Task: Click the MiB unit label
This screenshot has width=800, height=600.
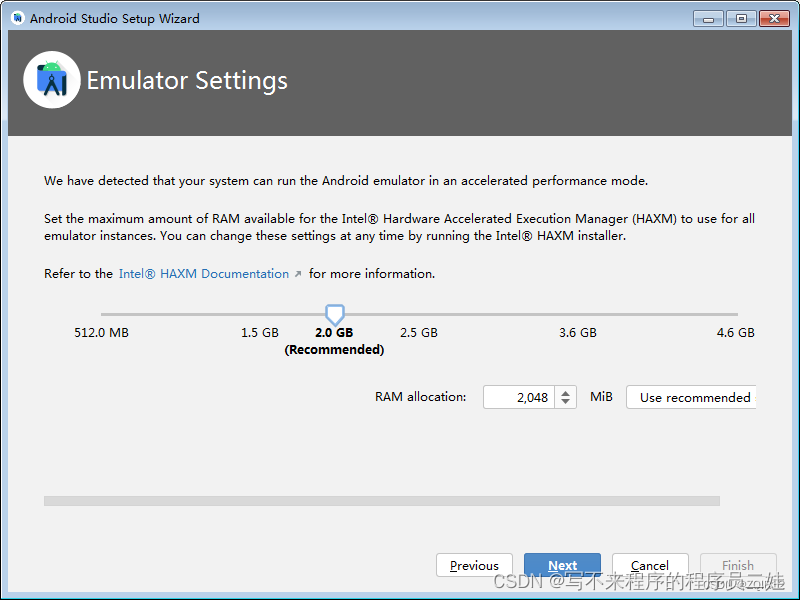Action: coord(601,396)
